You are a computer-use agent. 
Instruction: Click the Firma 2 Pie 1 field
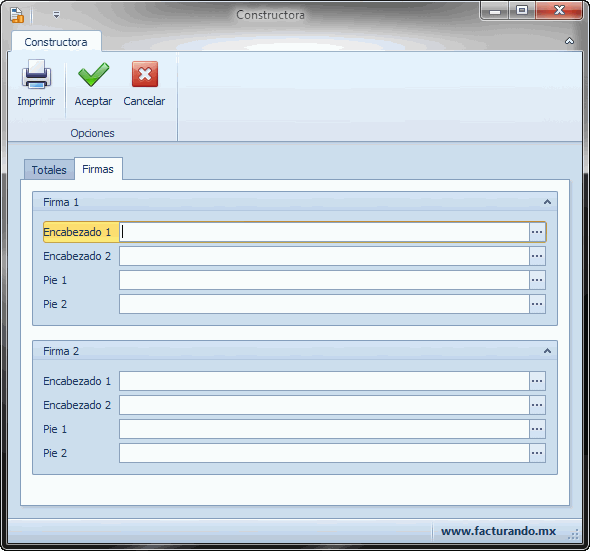(324, 429)
